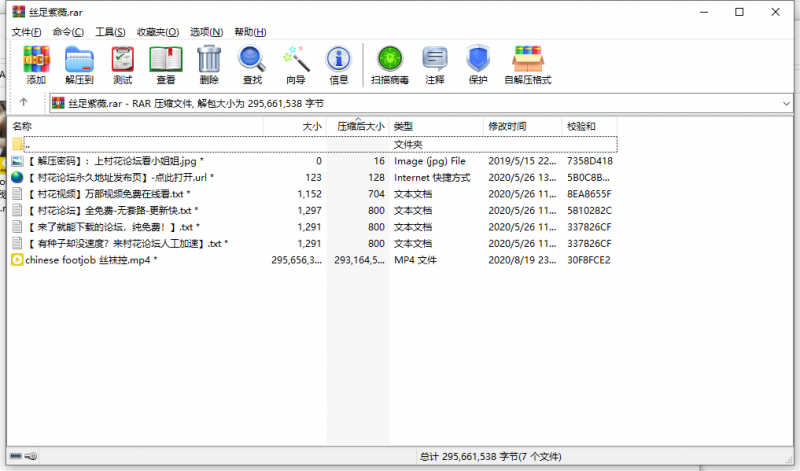Go up one level with the arrow button
The image size is (800, 471).
click(x=24, y=103)
